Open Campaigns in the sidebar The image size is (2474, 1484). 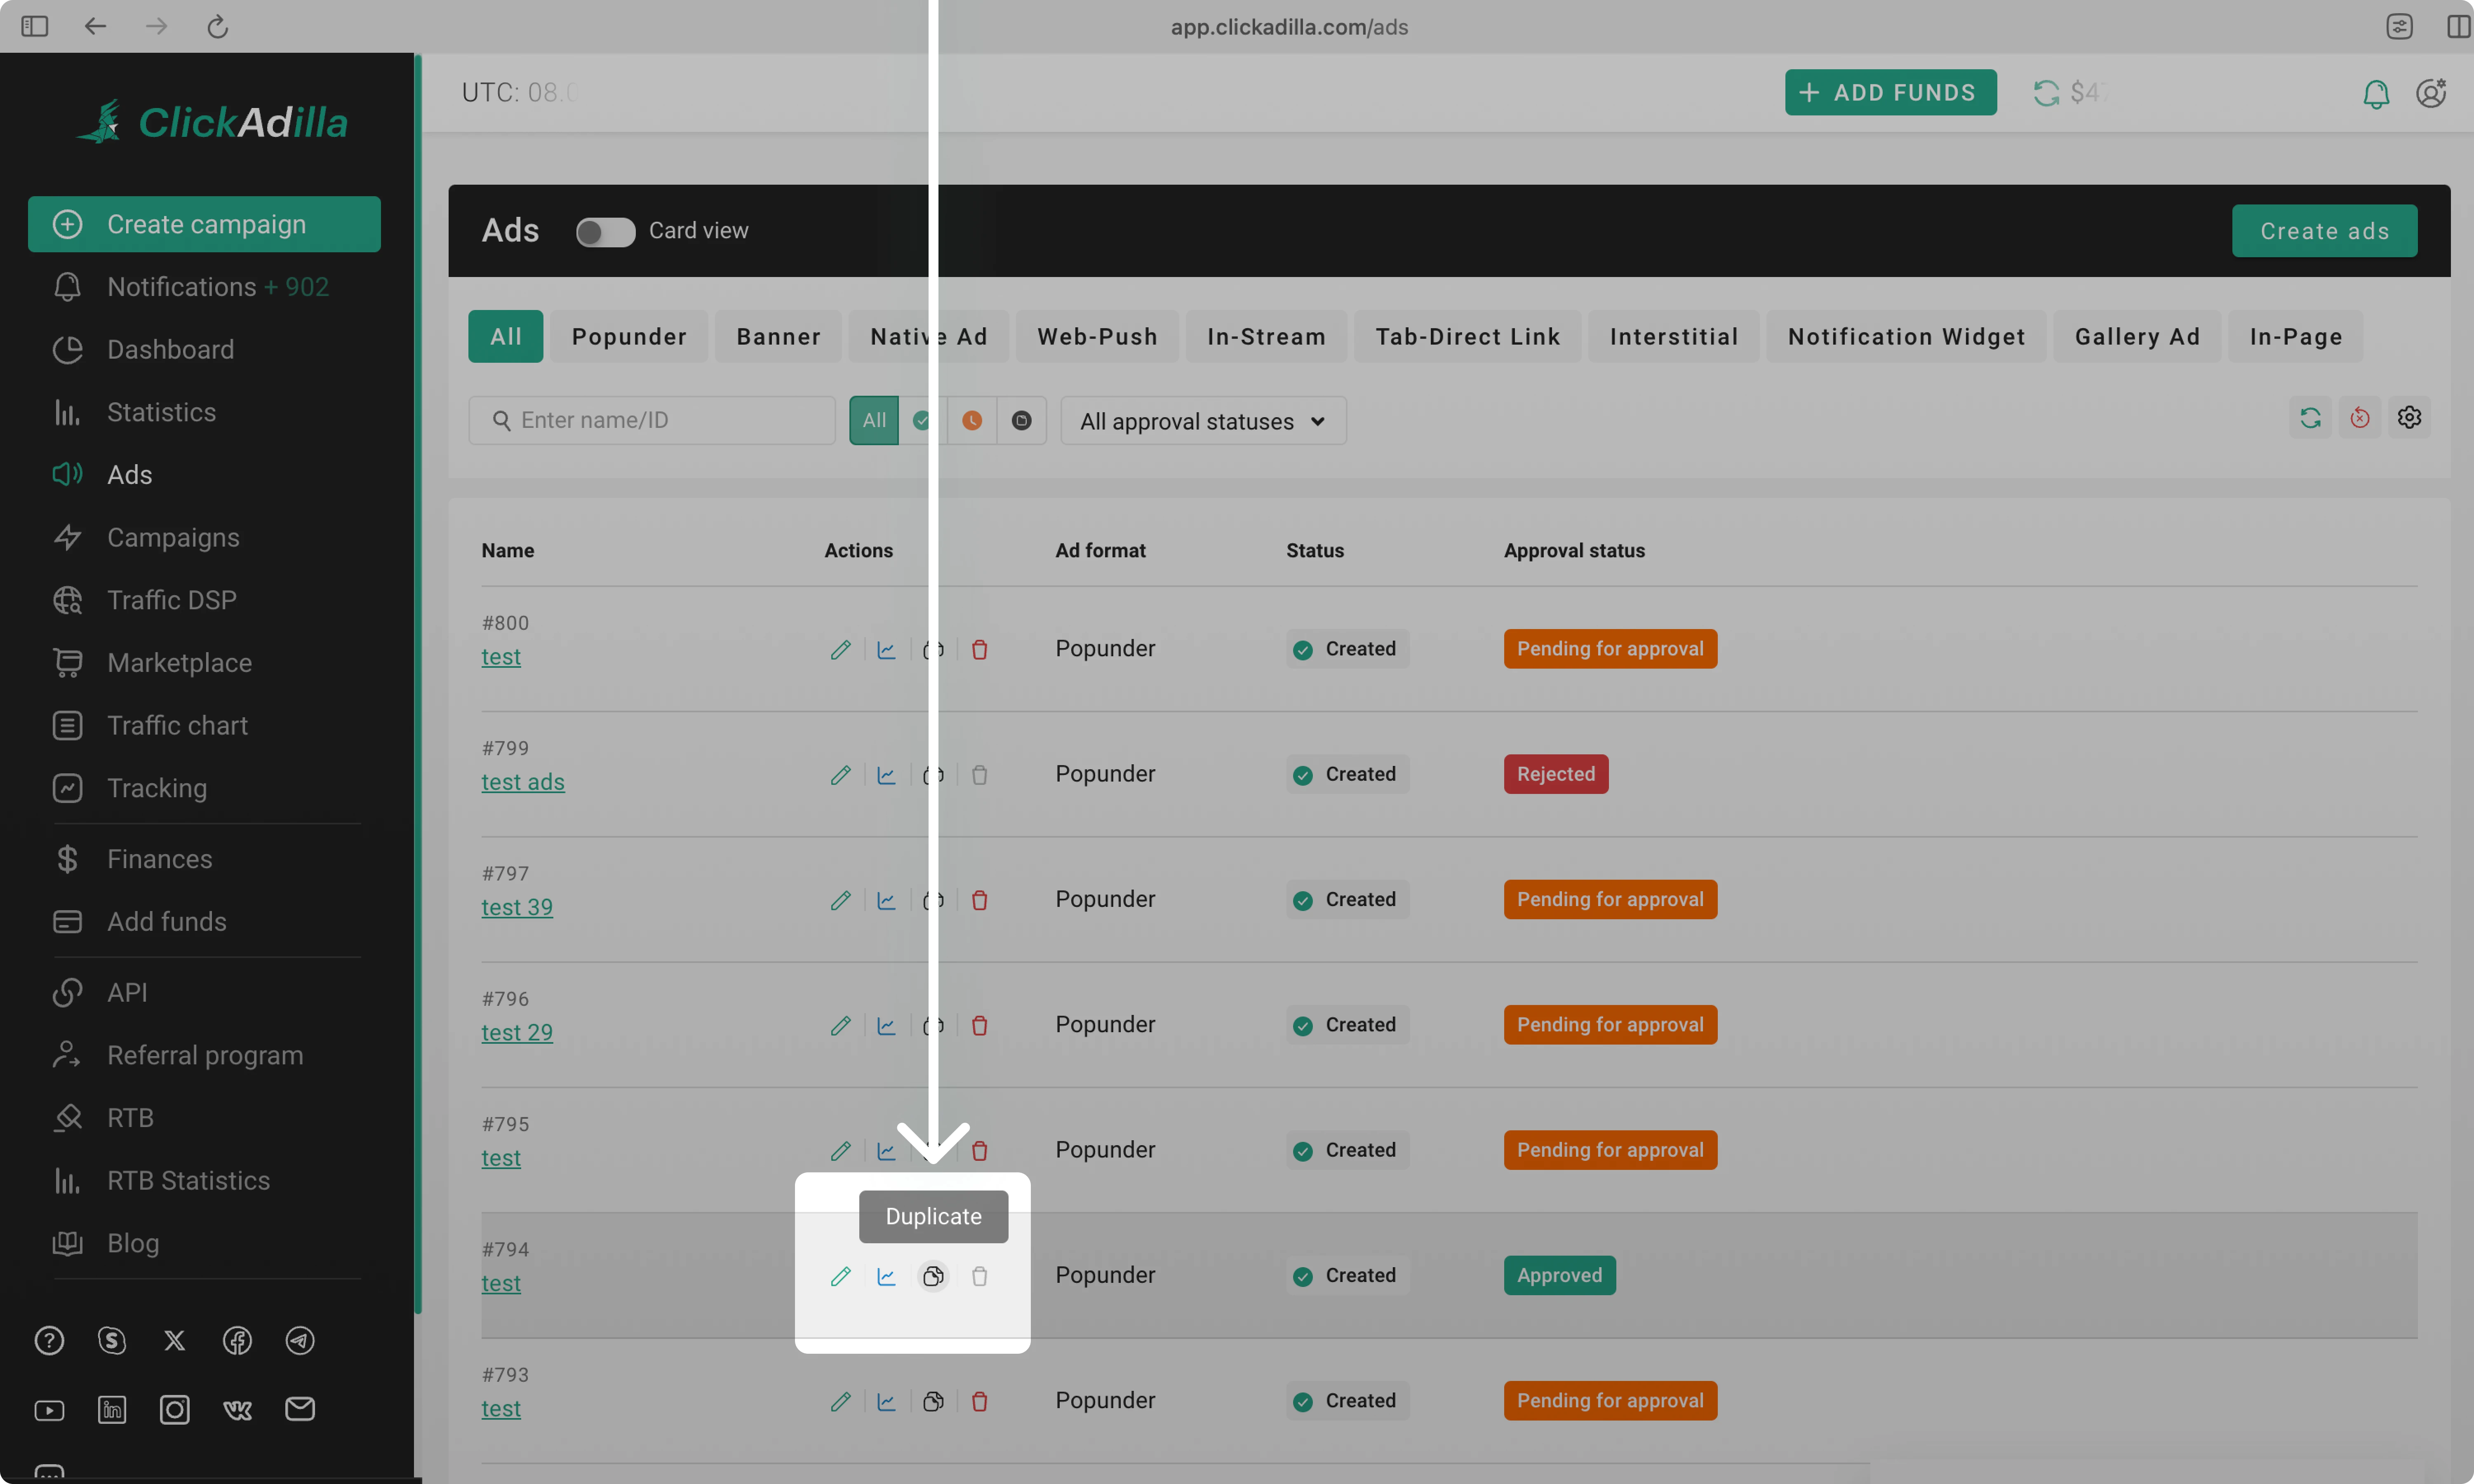(173, 538)
